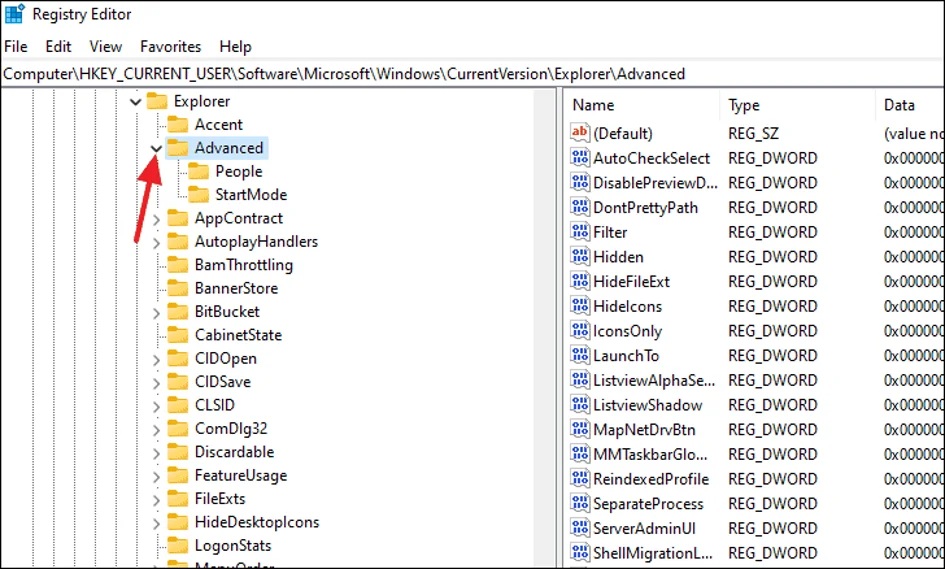Expand the ComDlg32 key

coord(156,430)
